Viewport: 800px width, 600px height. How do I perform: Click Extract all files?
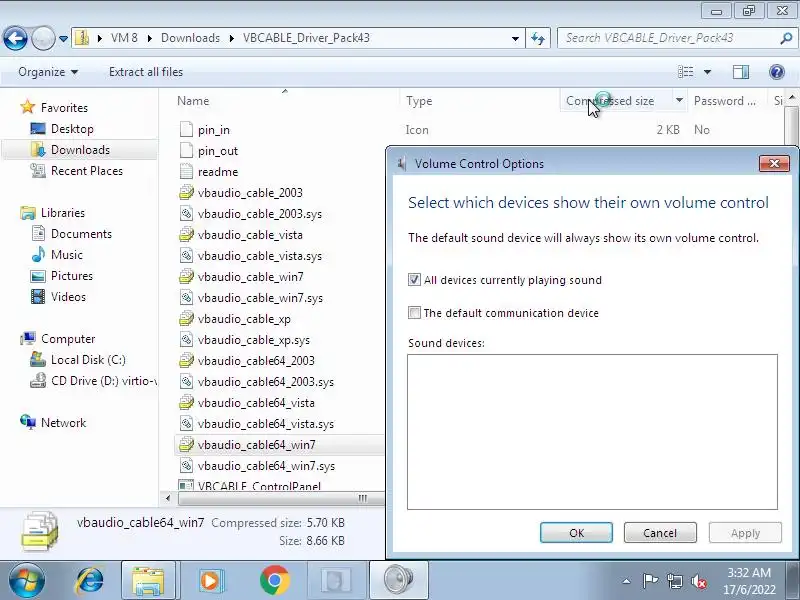(x=146, y=72)
